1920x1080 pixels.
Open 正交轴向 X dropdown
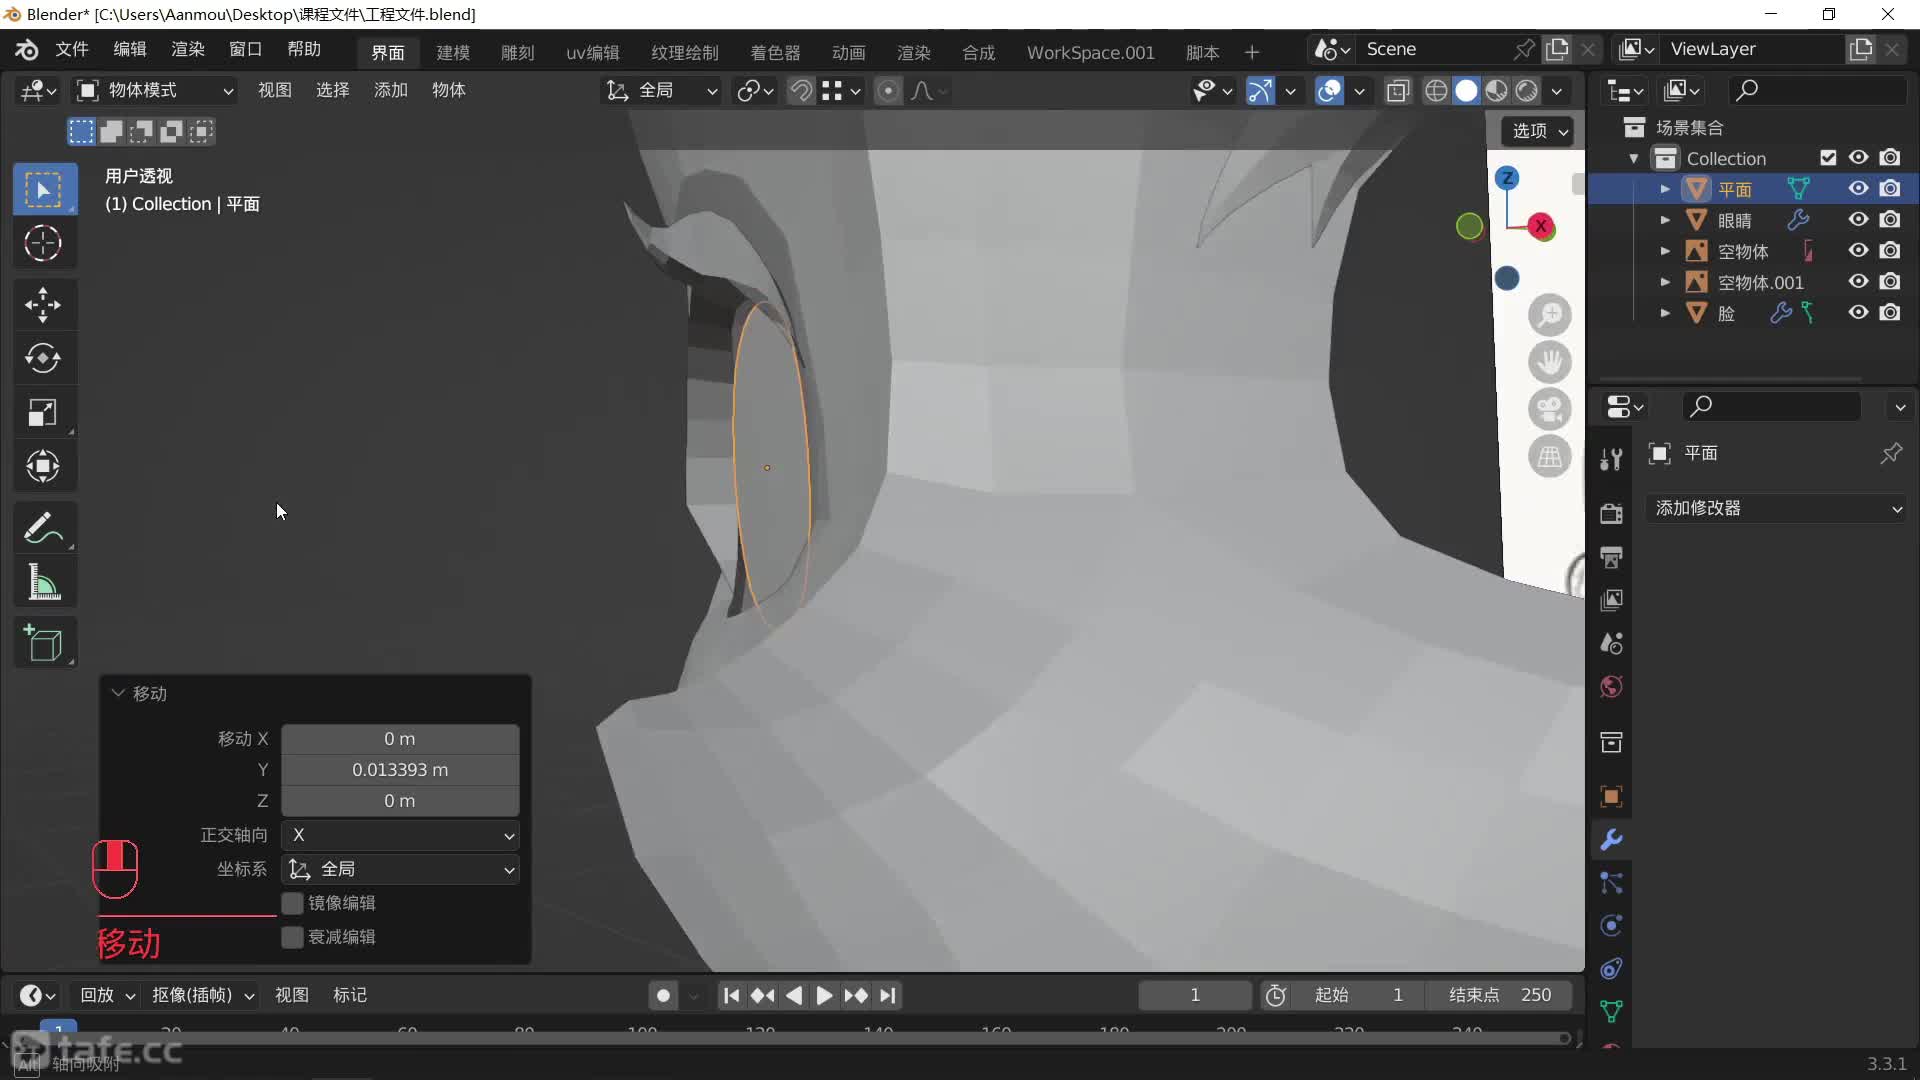tap(400, 835)
